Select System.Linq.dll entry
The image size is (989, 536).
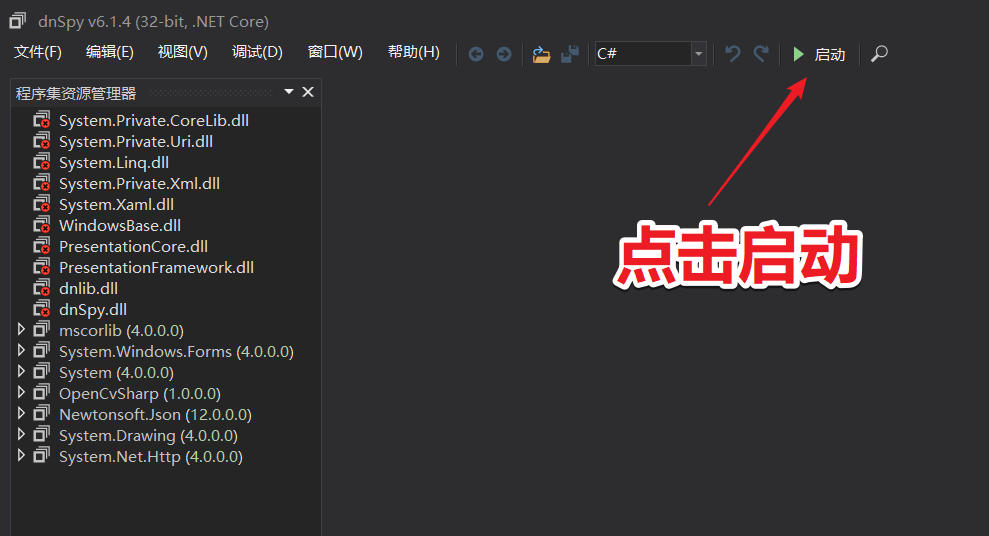point(114,163)
